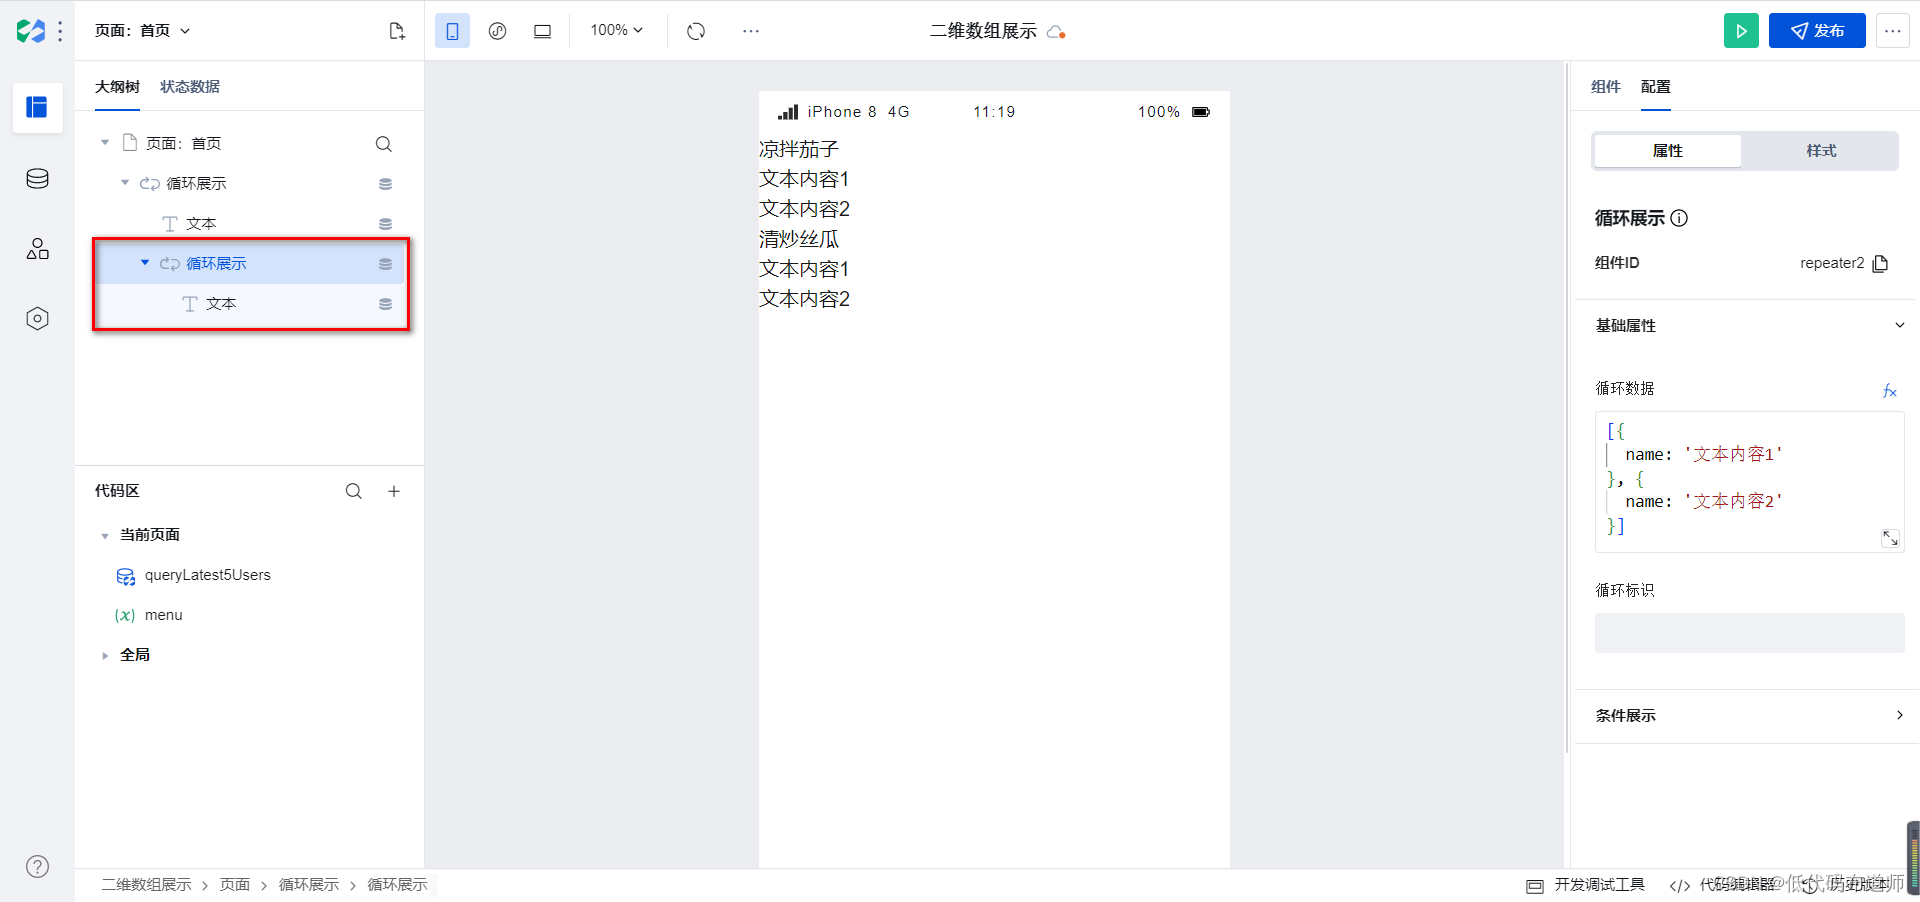Open the 开发调试工具 button
This screenshot has width=1920, height=902.
pos(1586,885)
